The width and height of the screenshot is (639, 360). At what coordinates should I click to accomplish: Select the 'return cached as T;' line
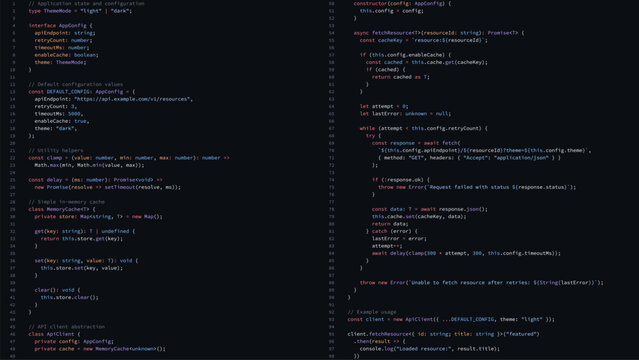coord(401,77)
